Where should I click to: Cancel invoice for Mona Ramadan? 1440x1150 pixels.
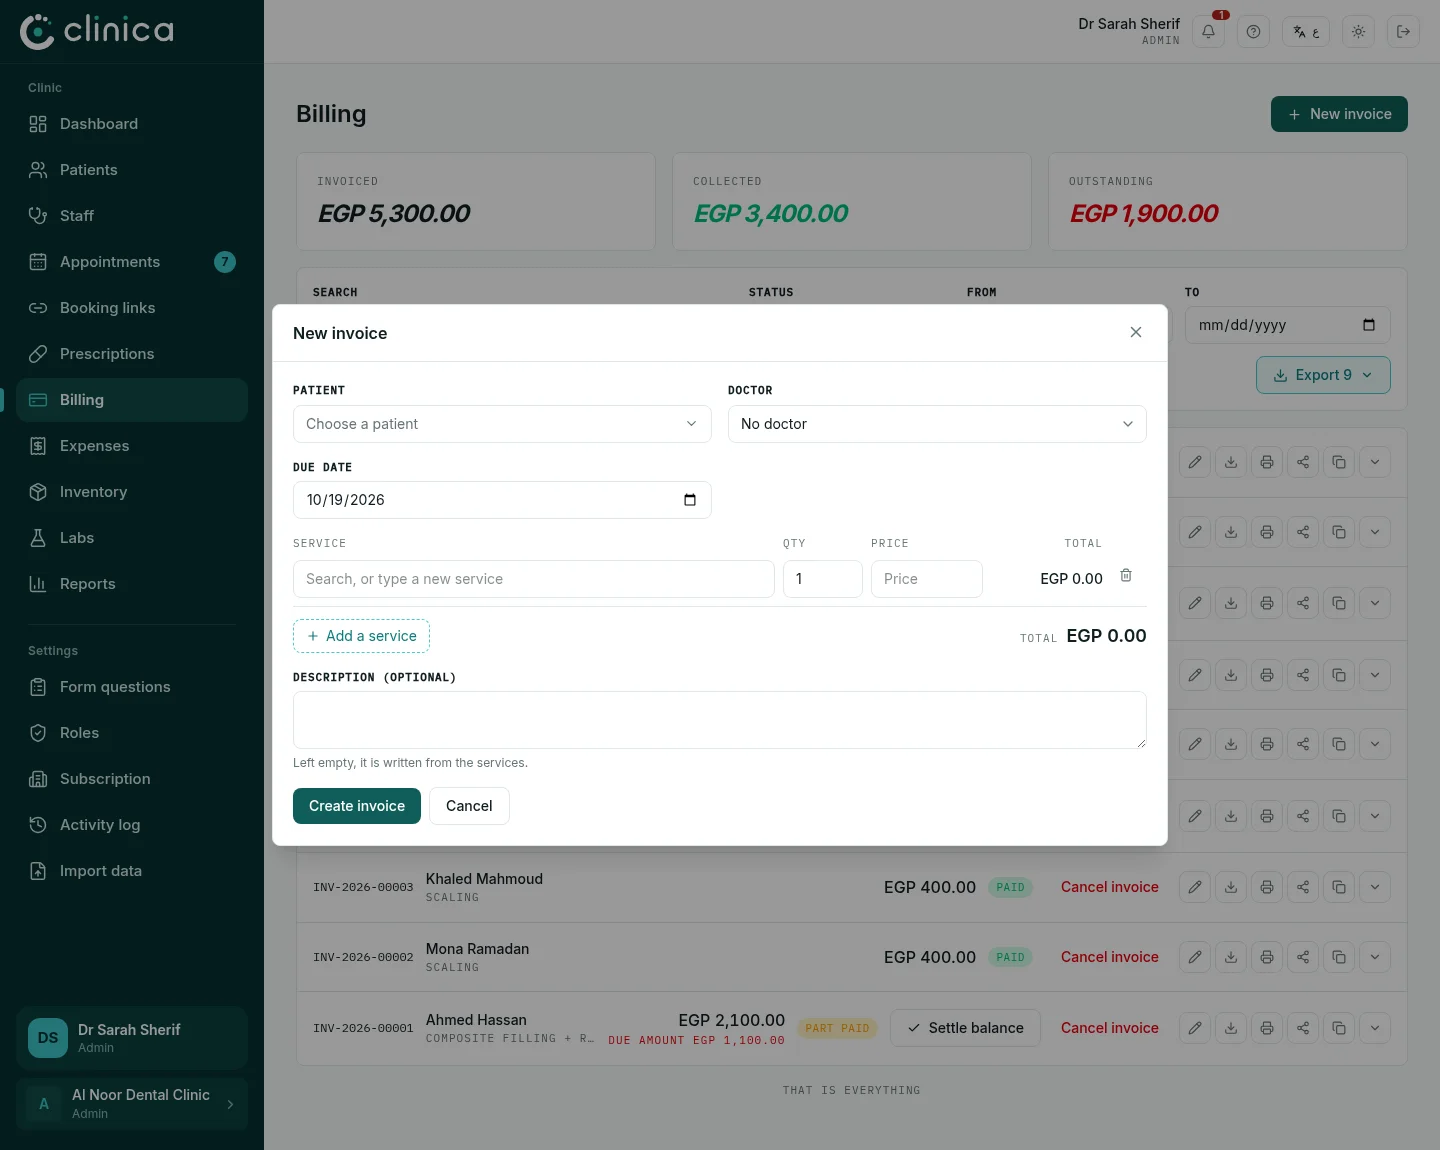pos(1110,957)
